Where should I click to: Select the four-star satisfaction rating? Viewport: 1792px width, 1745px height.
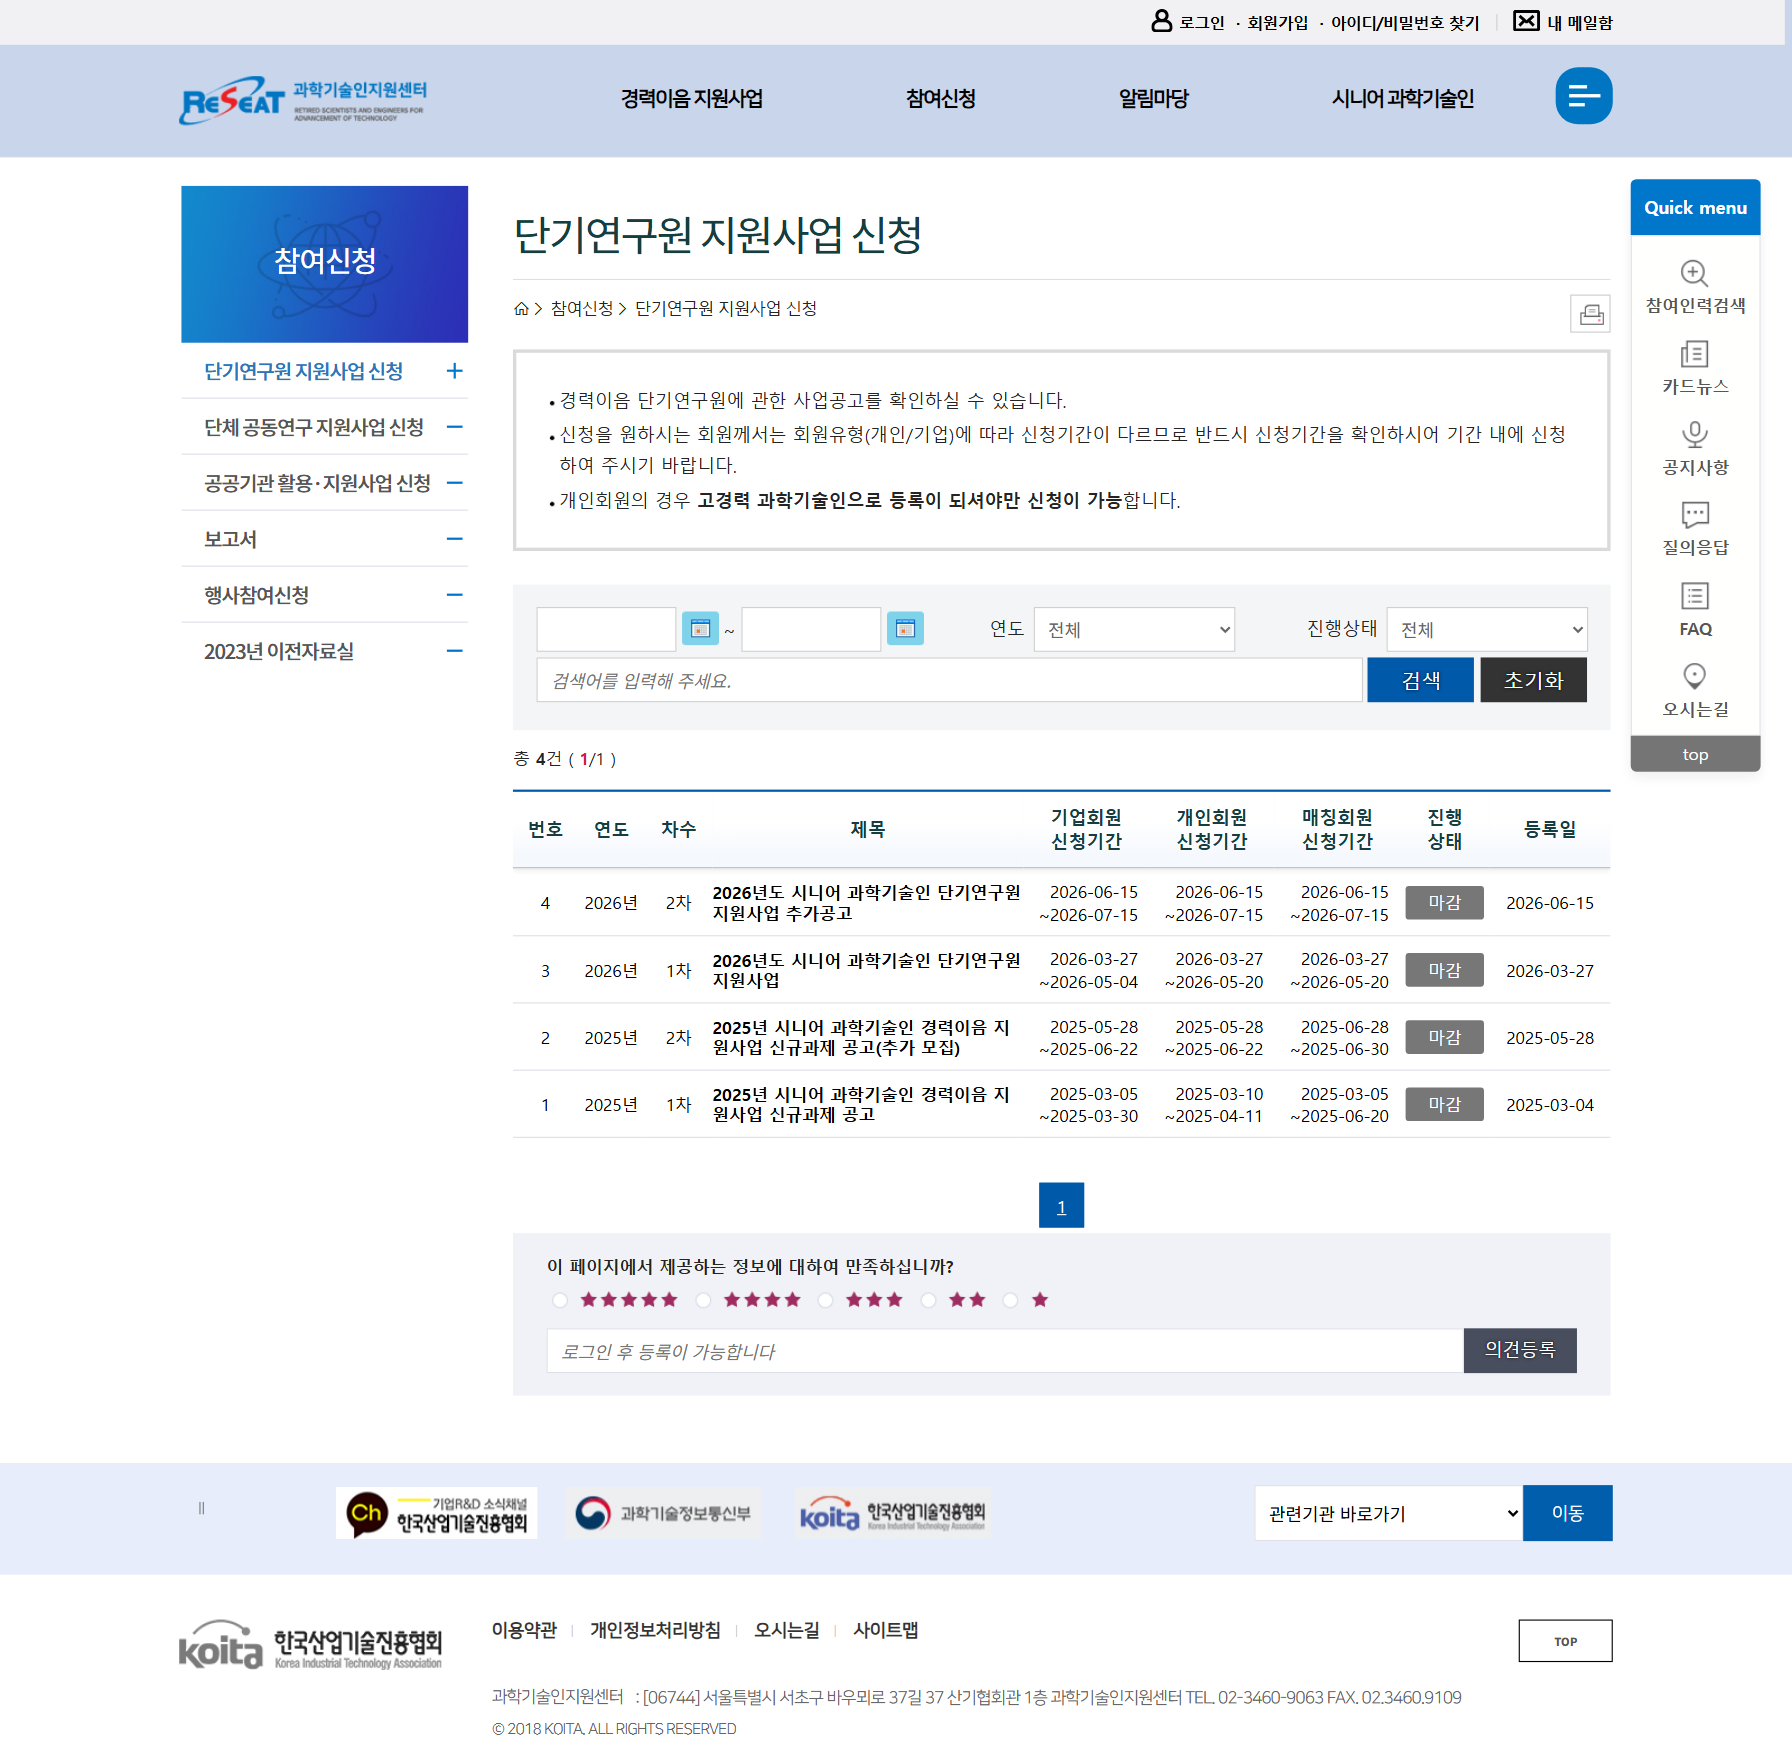click(x=704, y=1300)
